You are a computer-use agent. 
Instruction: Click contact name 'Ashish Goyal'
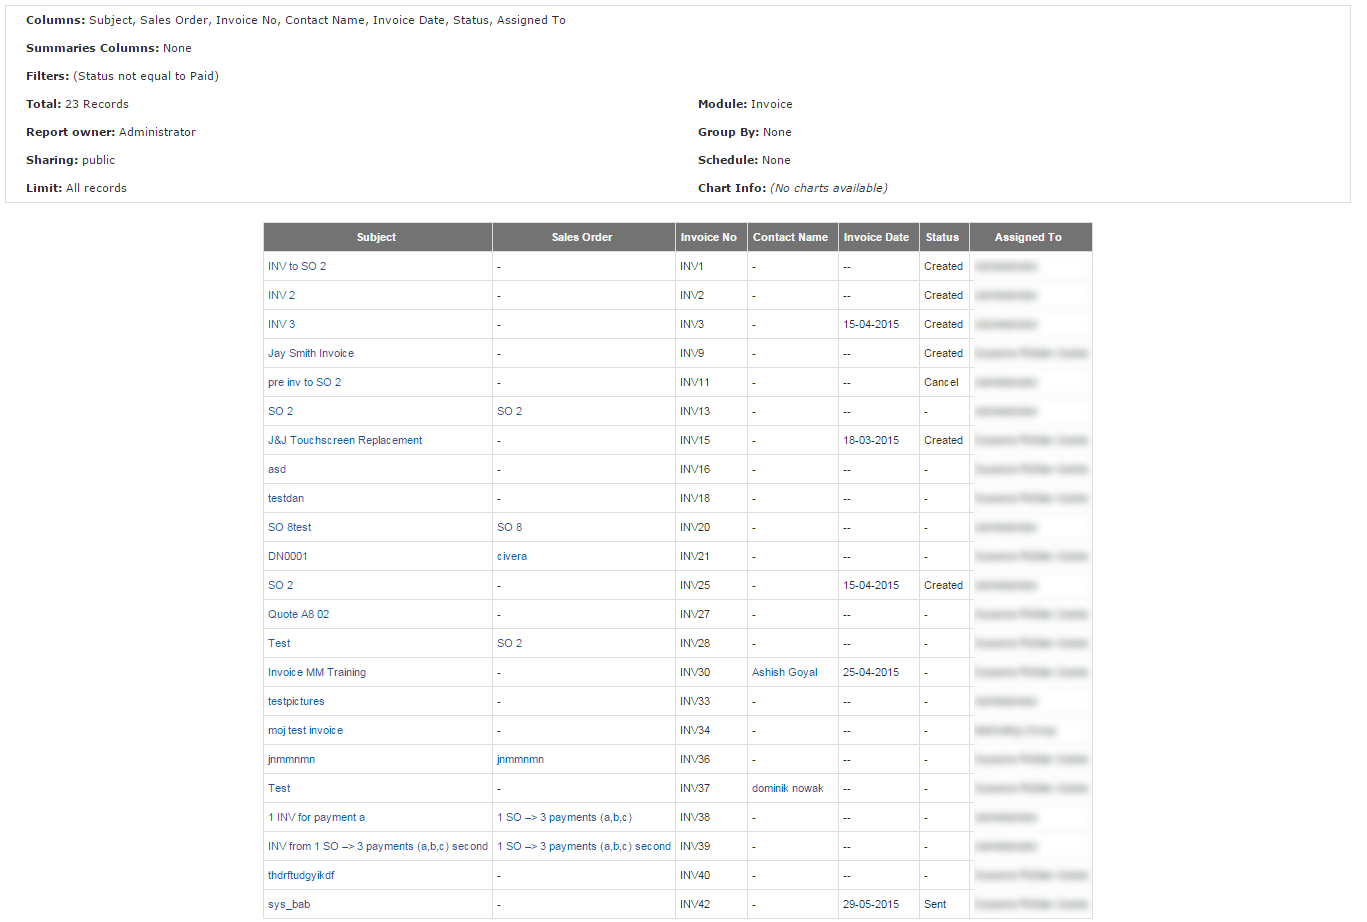[x=785, y=672]
